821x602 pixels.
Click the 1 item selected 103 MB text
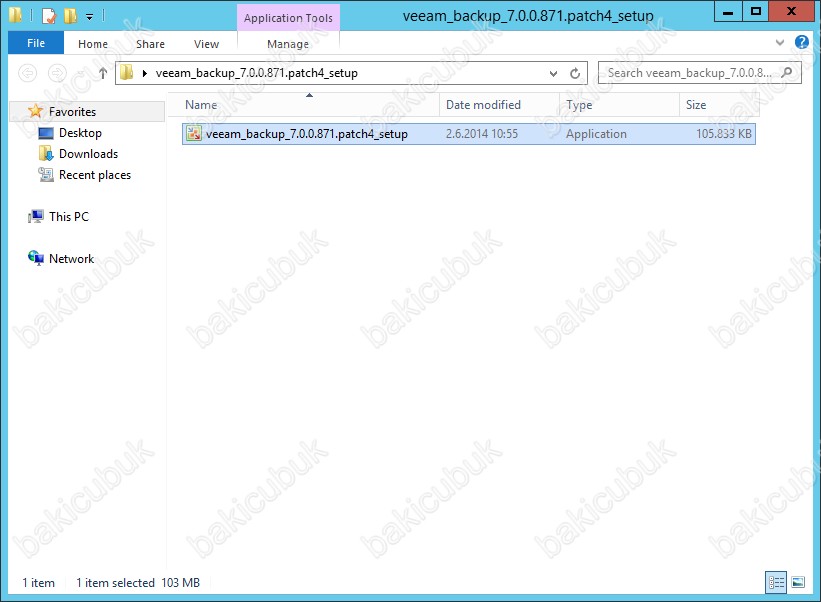[x=138, y=583]
